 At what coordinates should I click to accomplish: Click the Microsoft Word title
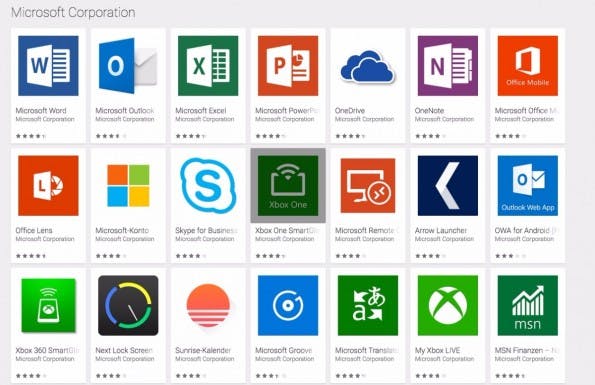point(41,110)
